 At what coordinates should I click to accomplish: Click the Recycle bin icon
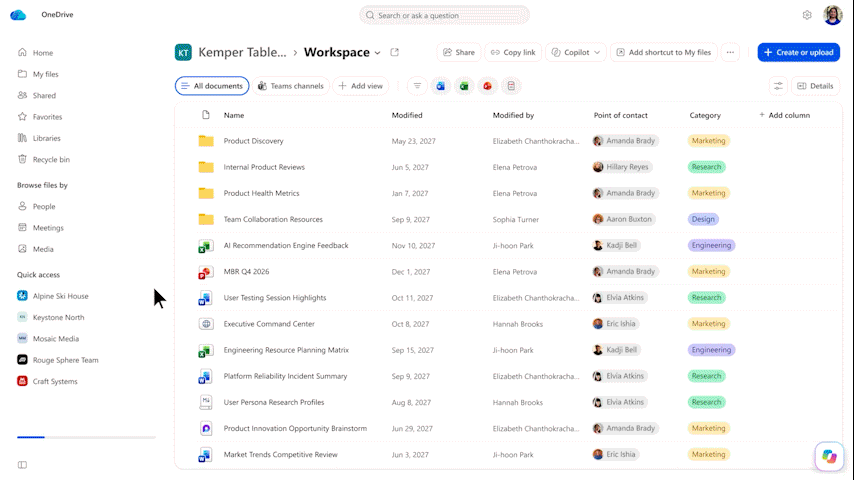pyautogui.click(x=22, y=159)
